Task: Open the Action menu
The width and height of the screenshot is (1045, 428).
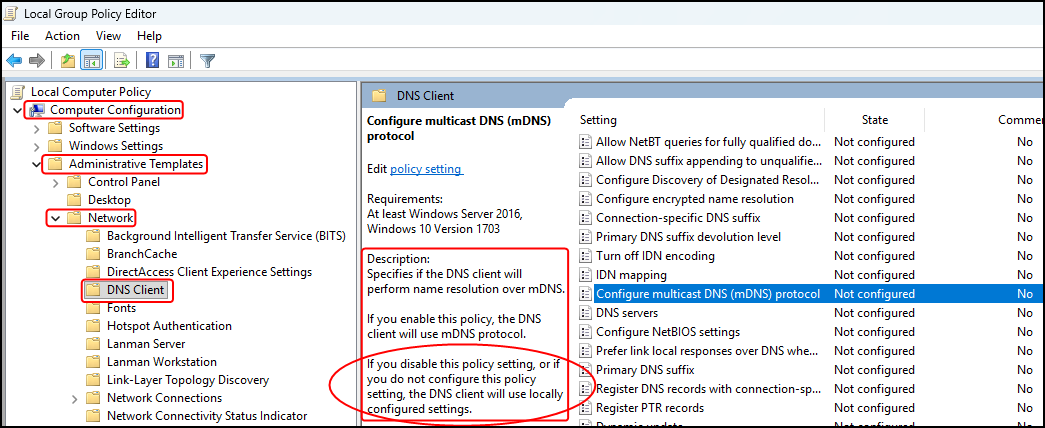Action: (x=62, y=36)
